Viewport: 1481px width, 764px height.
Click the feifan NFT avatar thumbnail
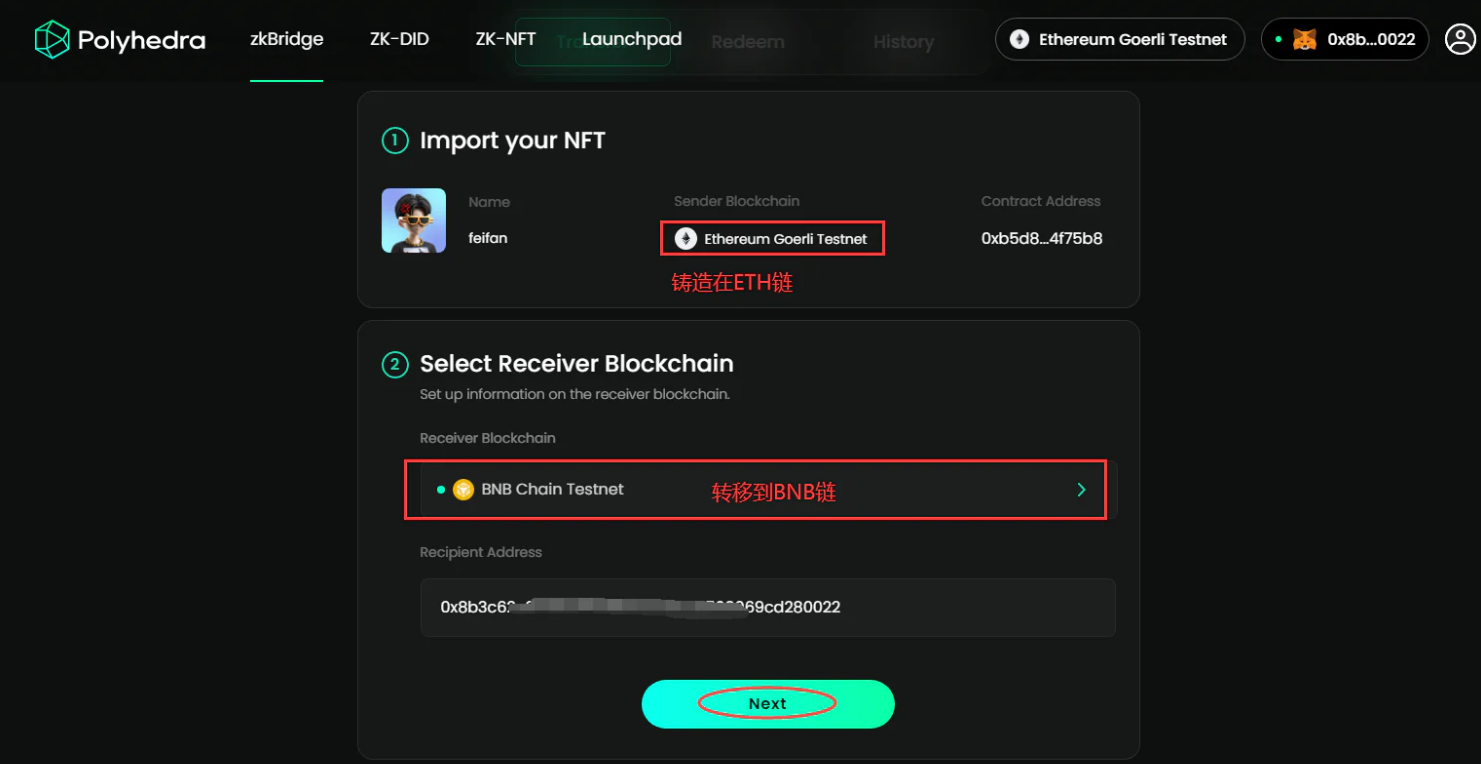click(x=413, y=220)
